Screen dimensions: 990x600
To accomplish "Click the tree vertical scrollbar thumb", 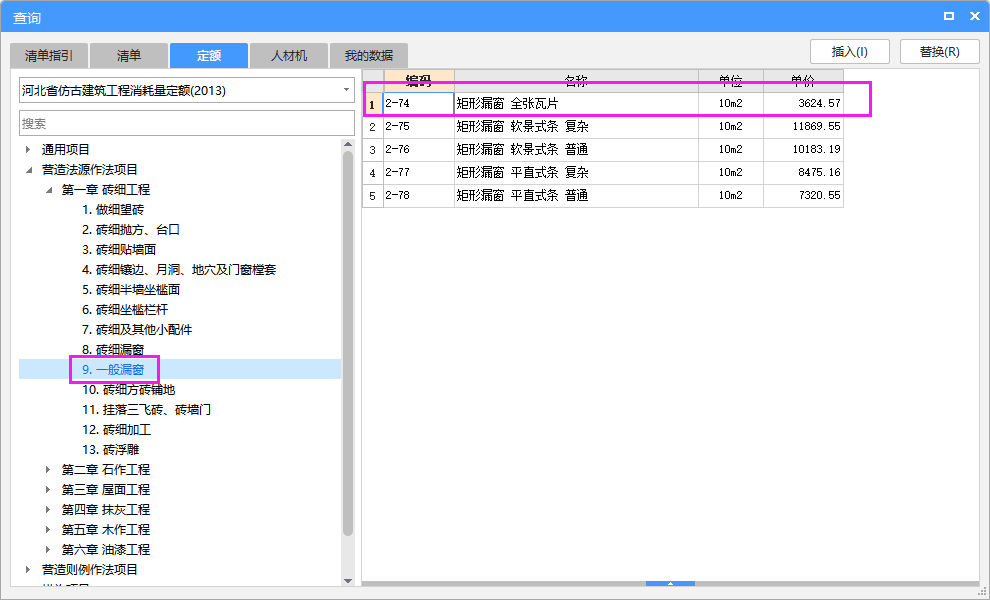I will point(348,344).
